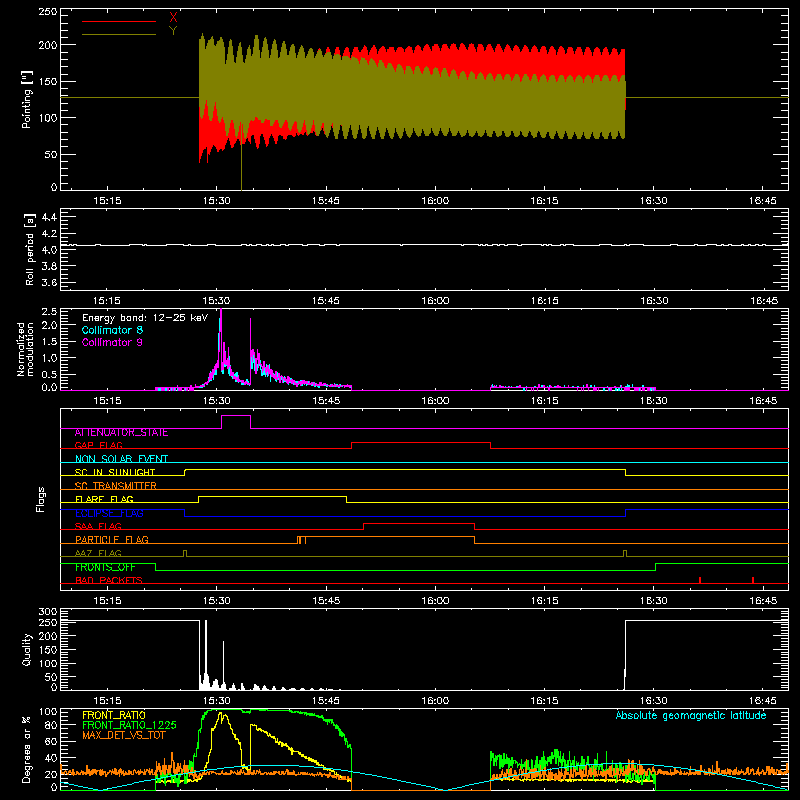Click the 'Degrees or %' axis title

[x=27, y=750]
